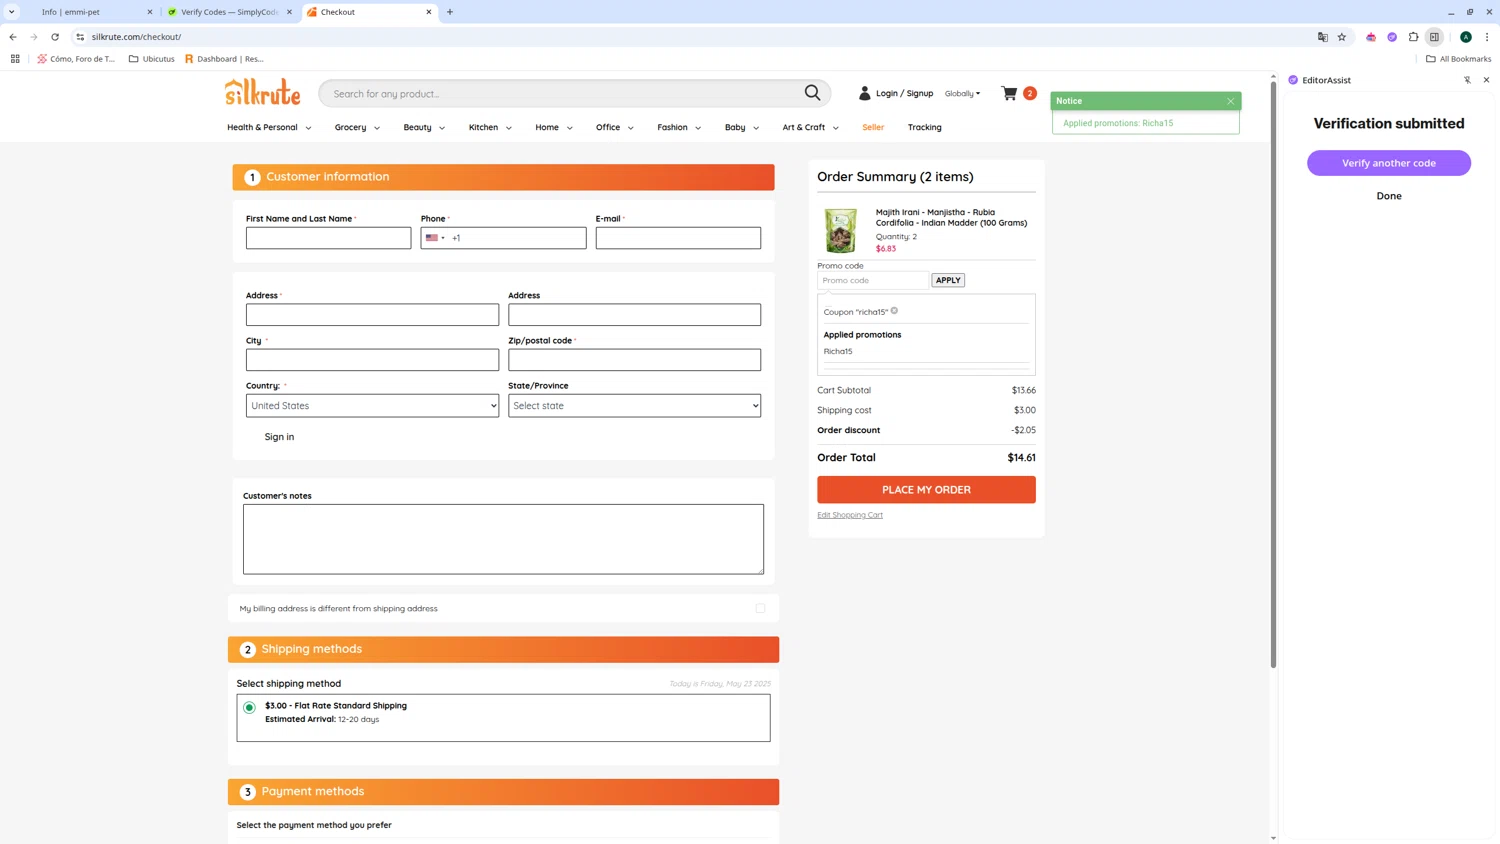Open the Ubicutus bookmarks folder

[152, 59]
